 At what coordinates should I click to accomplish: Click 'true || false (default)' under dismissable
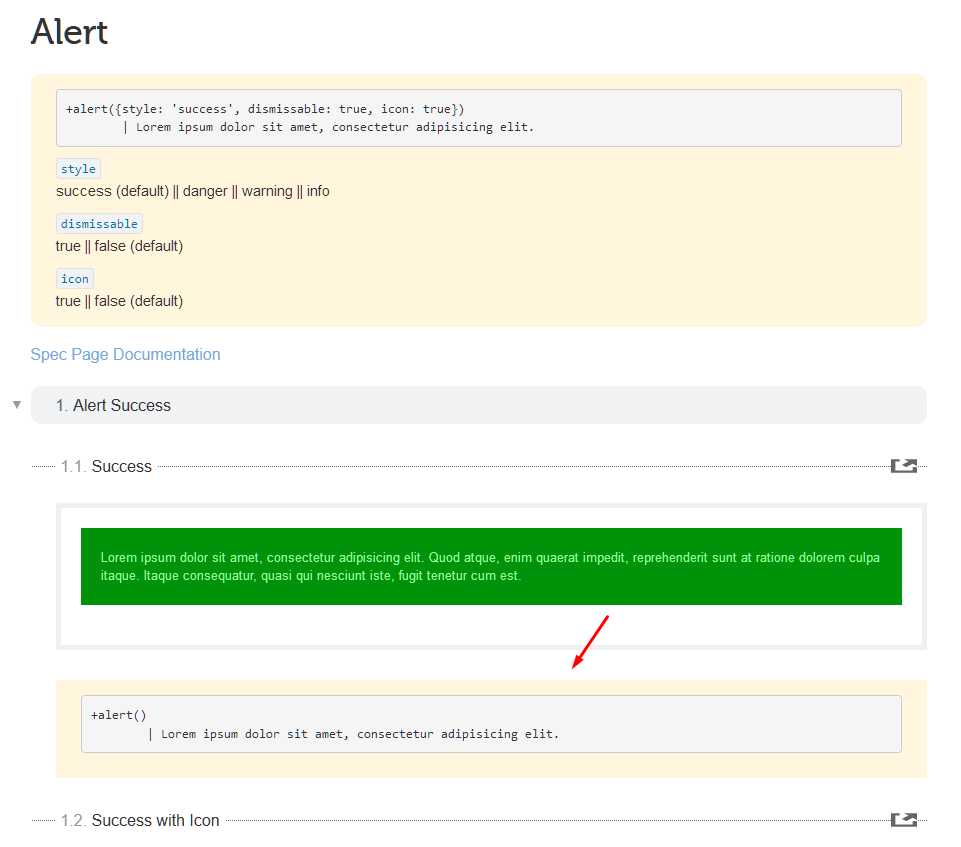(x=120, y=246)
